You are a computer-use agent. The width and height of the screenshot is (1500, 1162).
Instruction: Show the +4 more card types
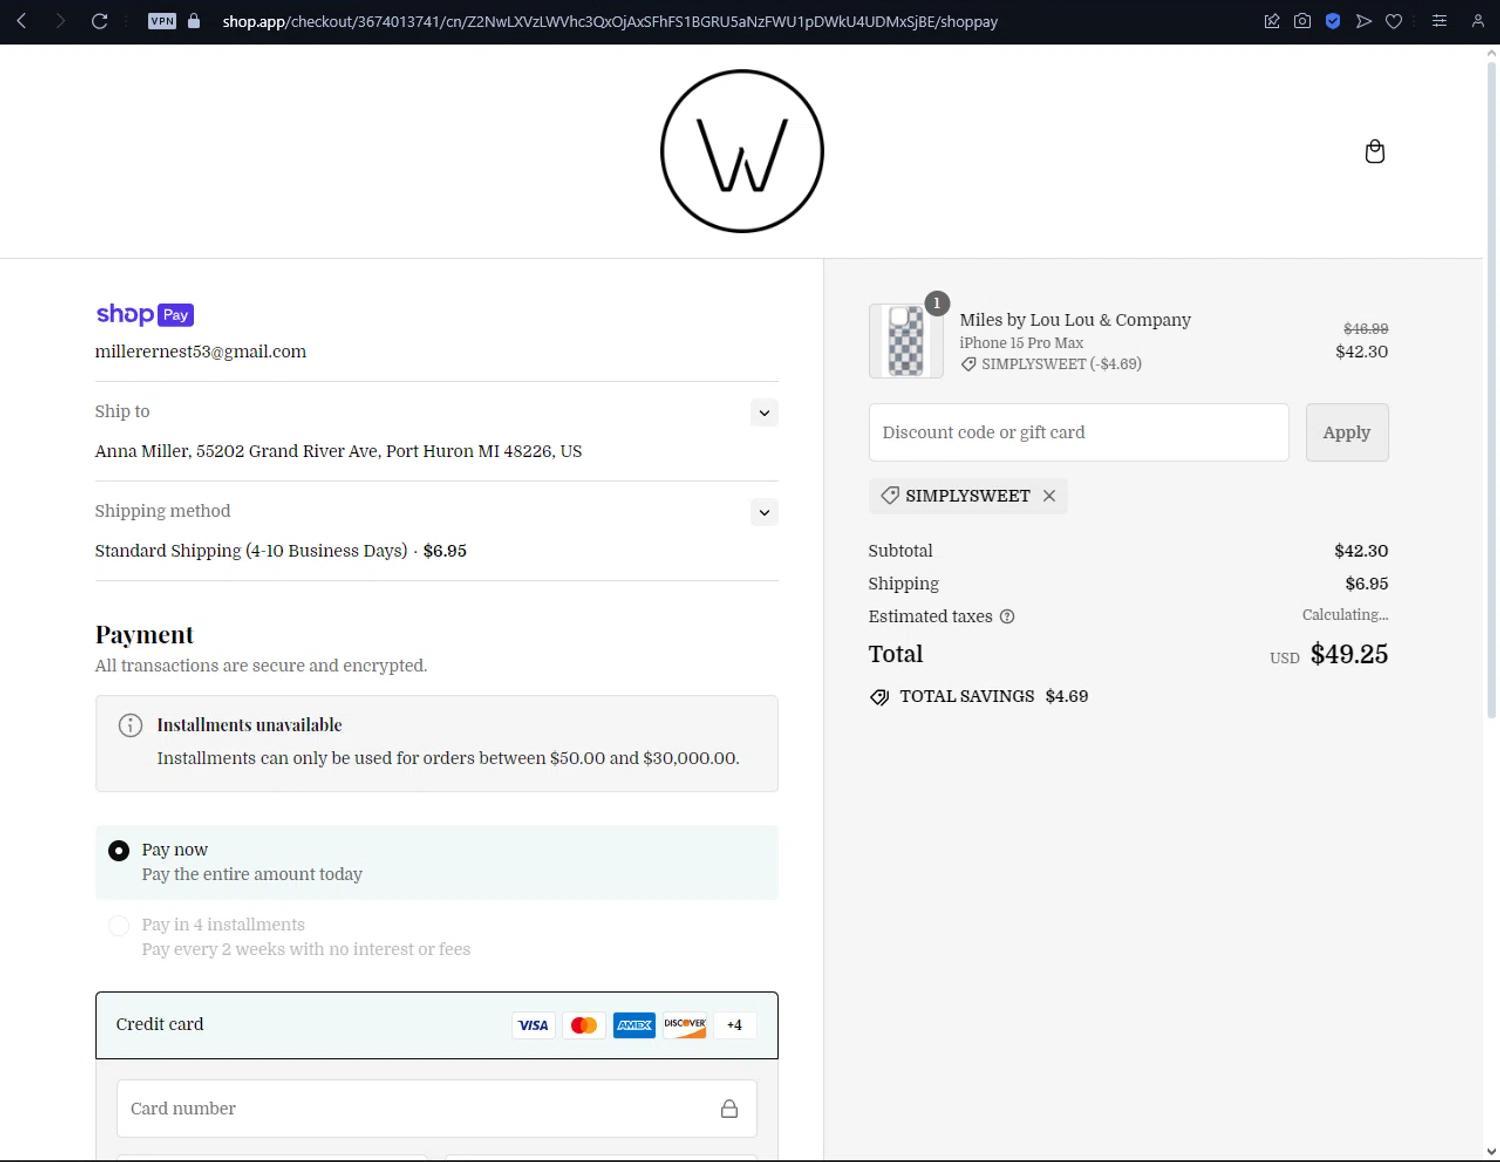tap(735, 1025)
